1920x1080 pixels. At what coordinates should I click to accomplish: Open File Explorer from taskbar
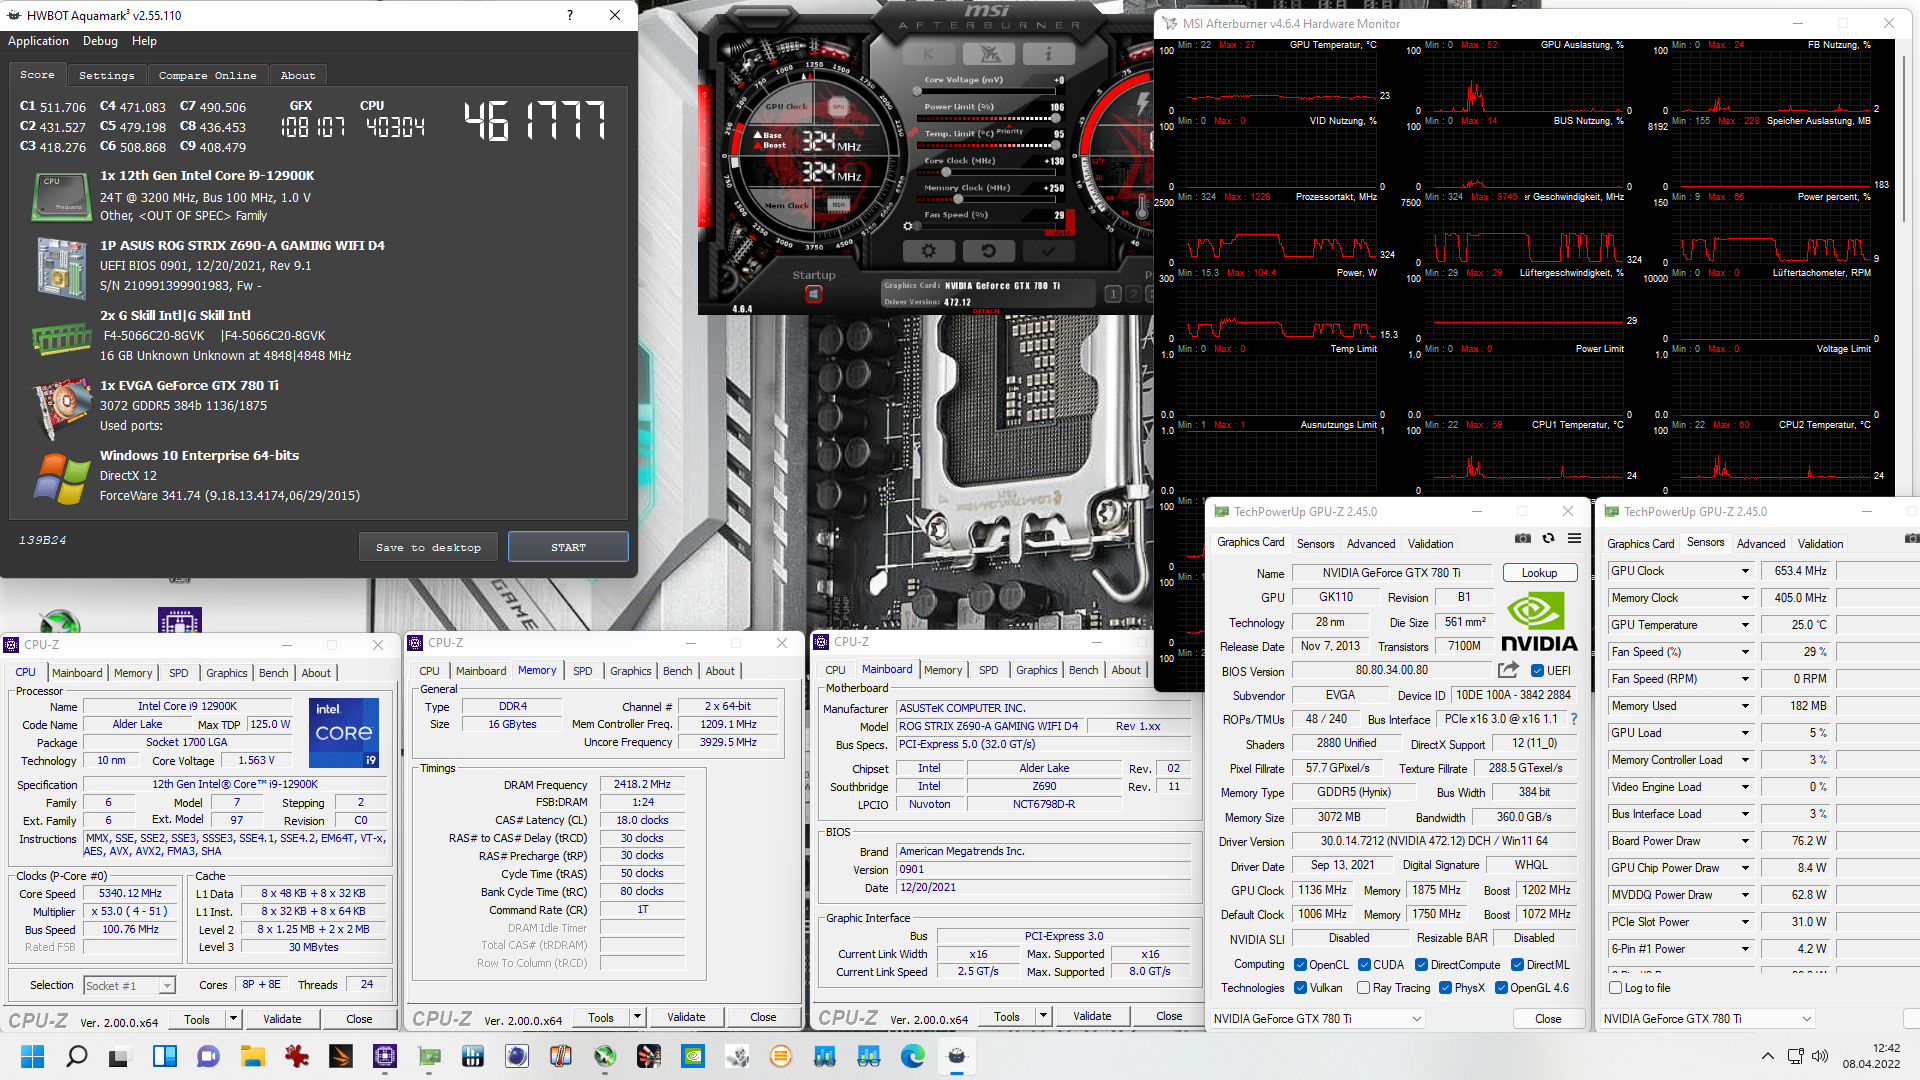pos(252,1056)
